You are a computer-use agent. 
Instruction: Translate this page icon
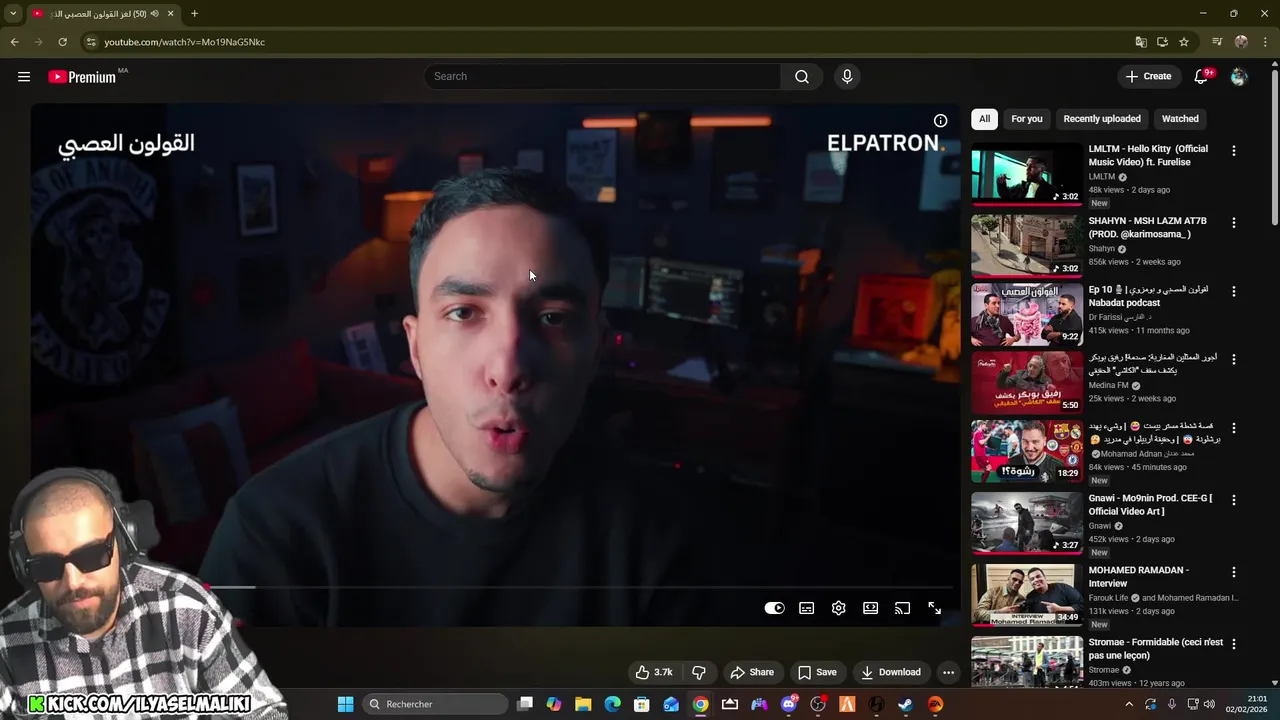click(1141, 42)
